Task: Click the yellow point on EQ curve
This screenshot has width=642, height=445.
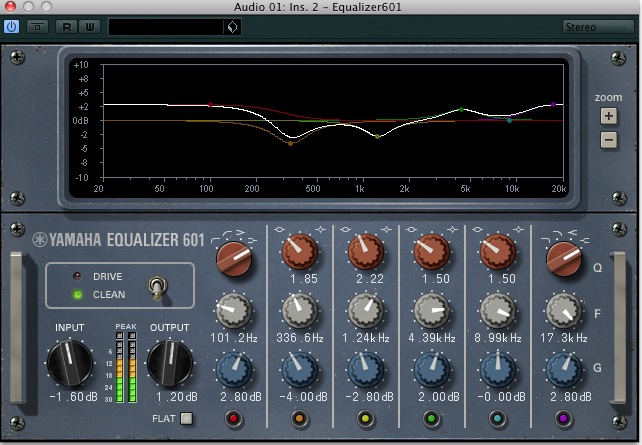Action: click(x=378, y=136)
